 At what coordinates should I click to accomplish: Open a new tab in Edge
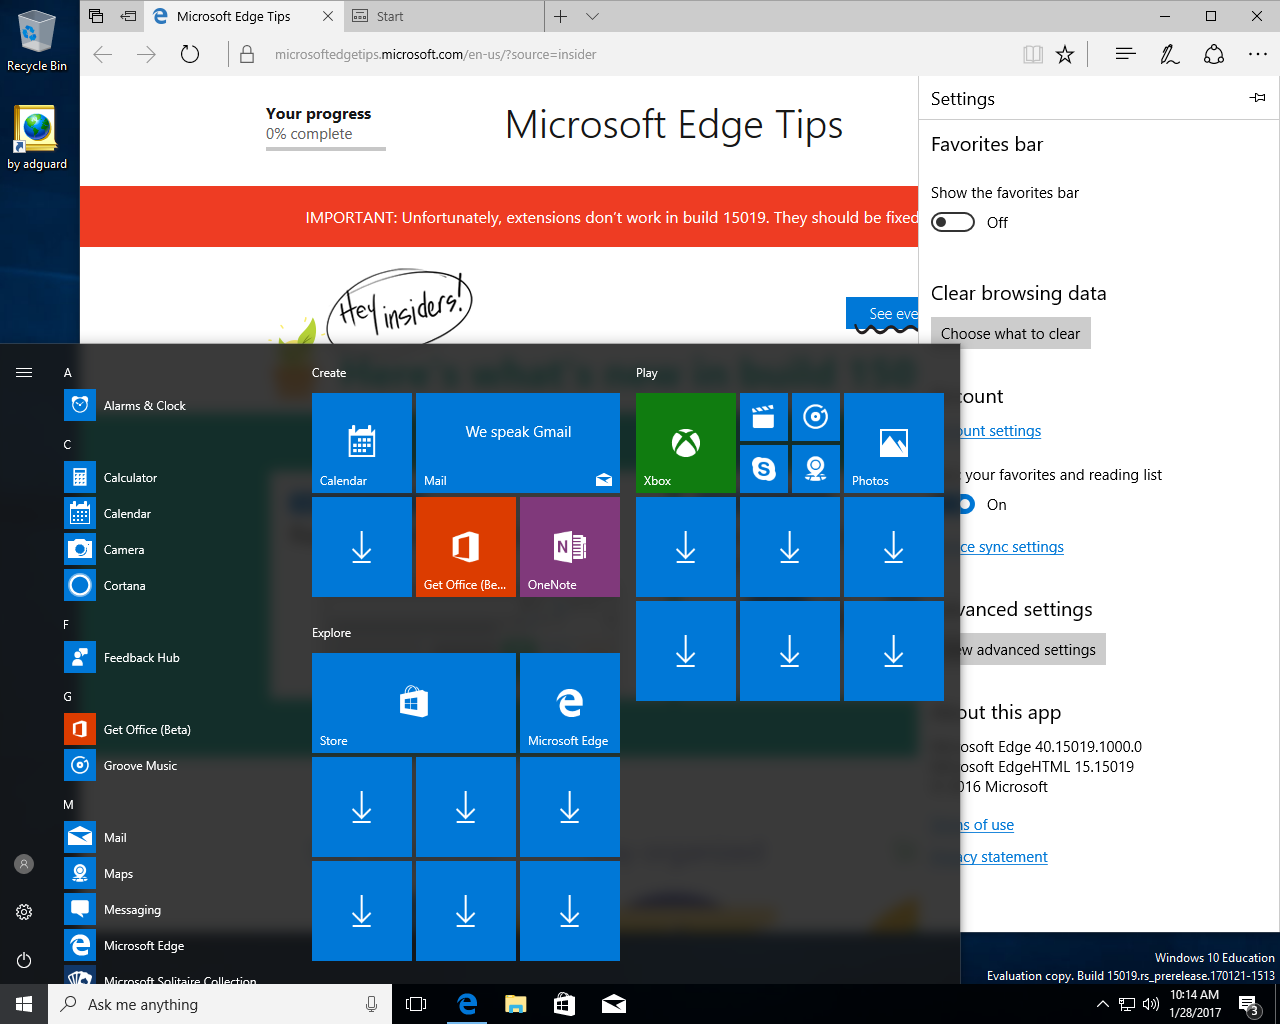(x=560, y=16)
